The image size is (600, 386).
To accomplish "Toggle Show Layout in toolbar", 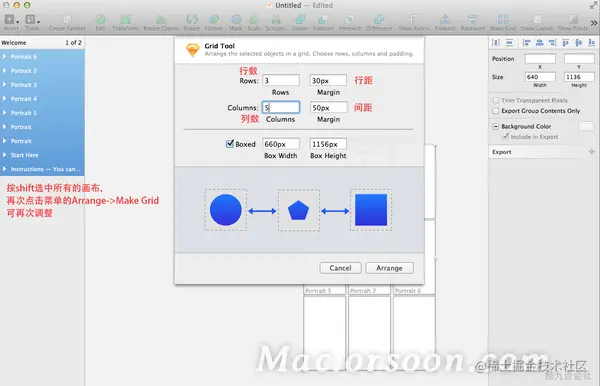I will [537, 20].
